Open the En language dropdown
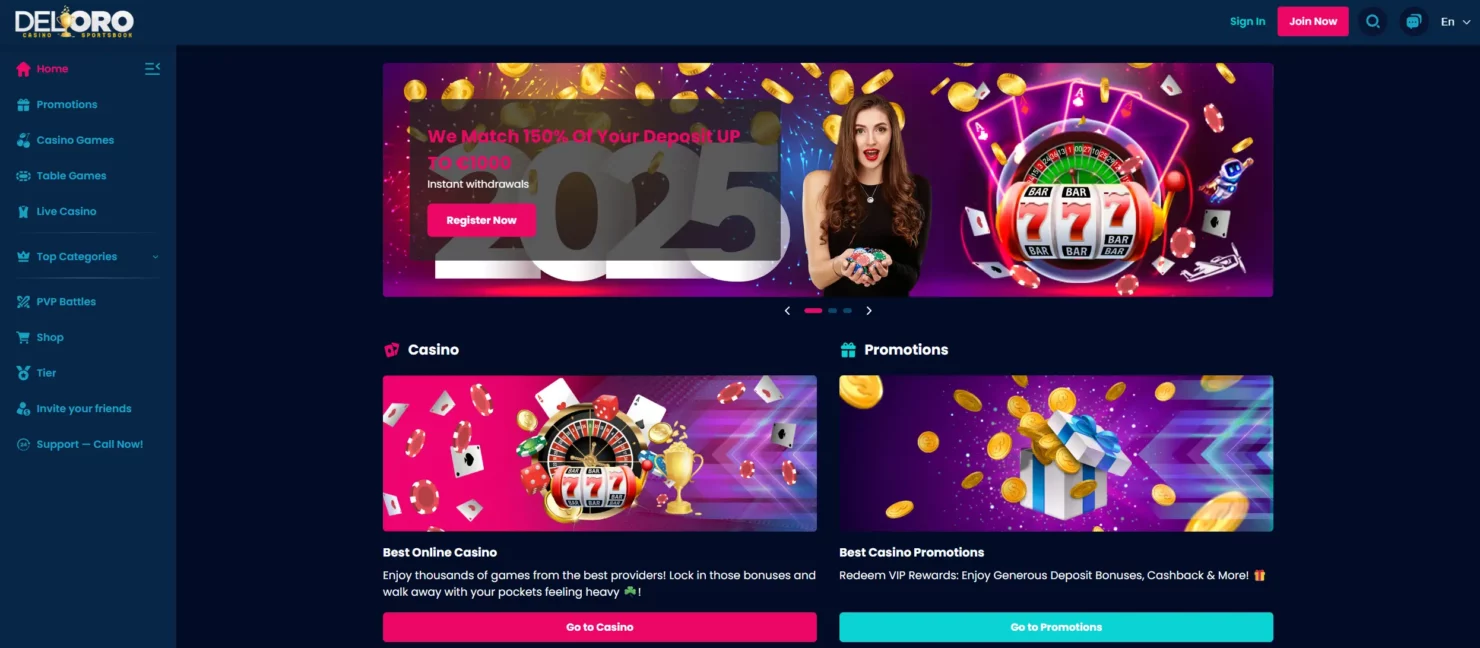Viewport: 1480px width, 648px height. (1455, 21)
